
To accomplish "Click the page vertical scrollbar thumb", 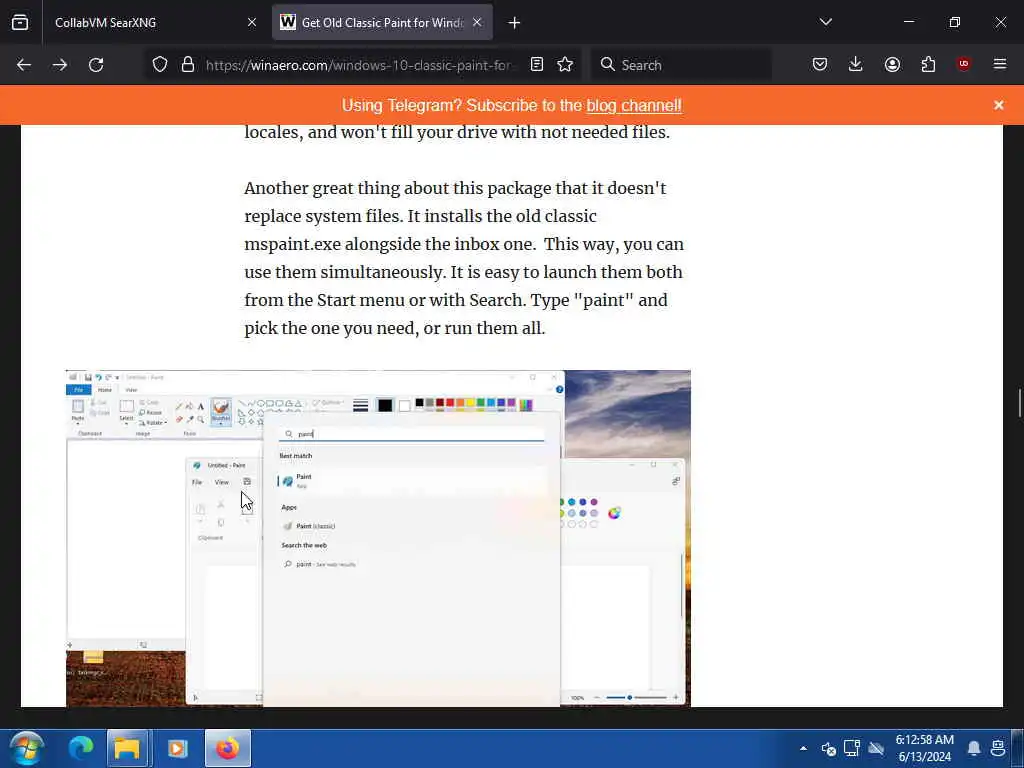I will pos(1019,402).
